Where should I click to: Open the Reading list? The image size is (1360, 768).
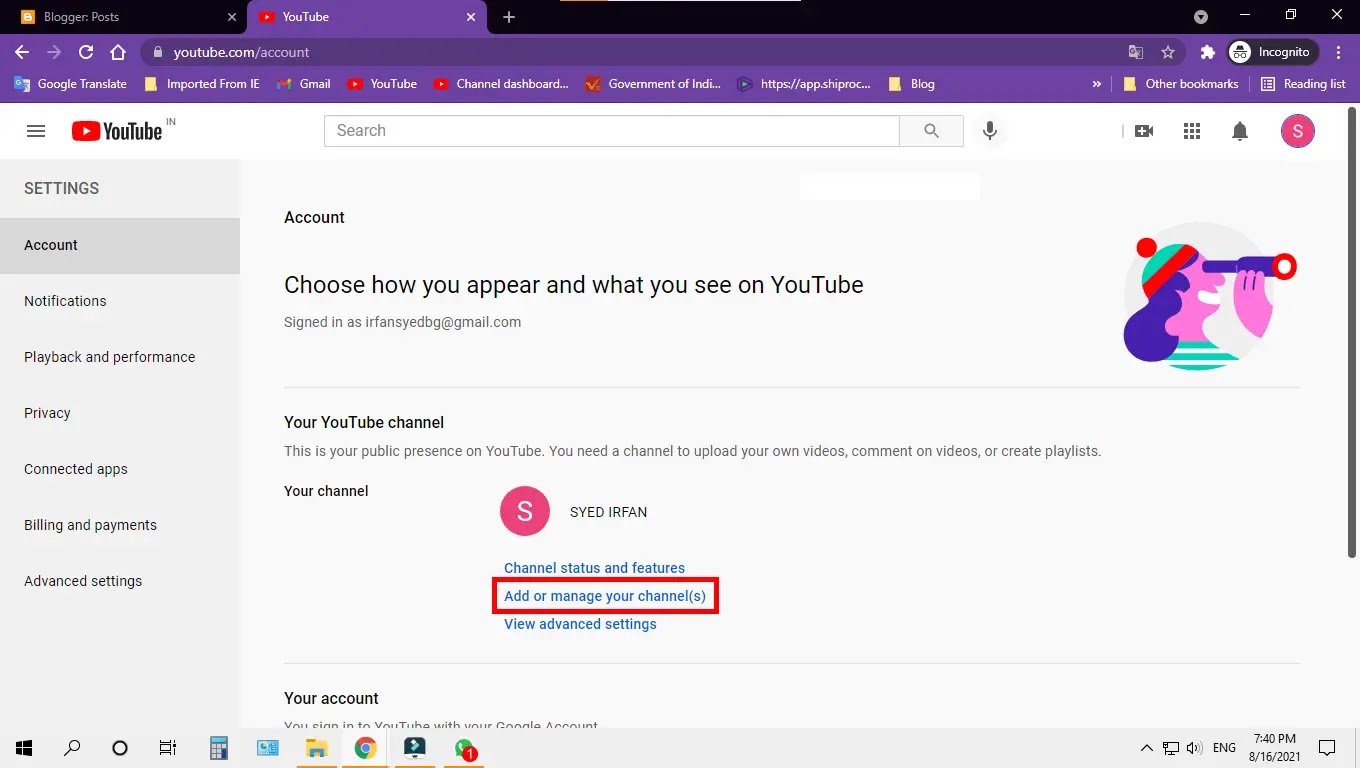[x=1303, y=84]
